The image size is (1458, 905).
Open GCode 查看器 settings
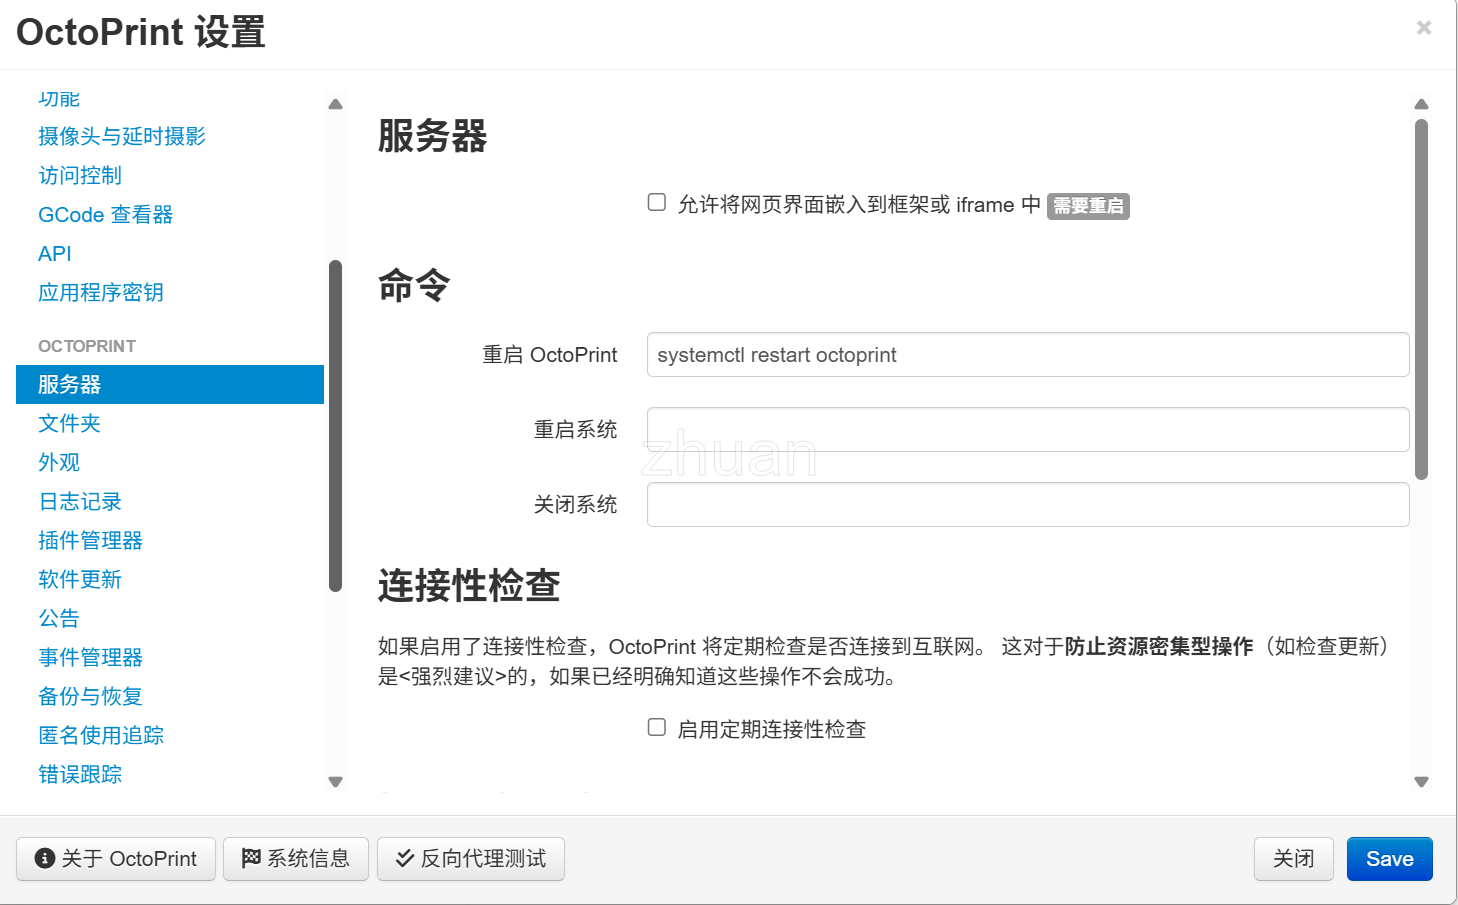click(106, 214)
